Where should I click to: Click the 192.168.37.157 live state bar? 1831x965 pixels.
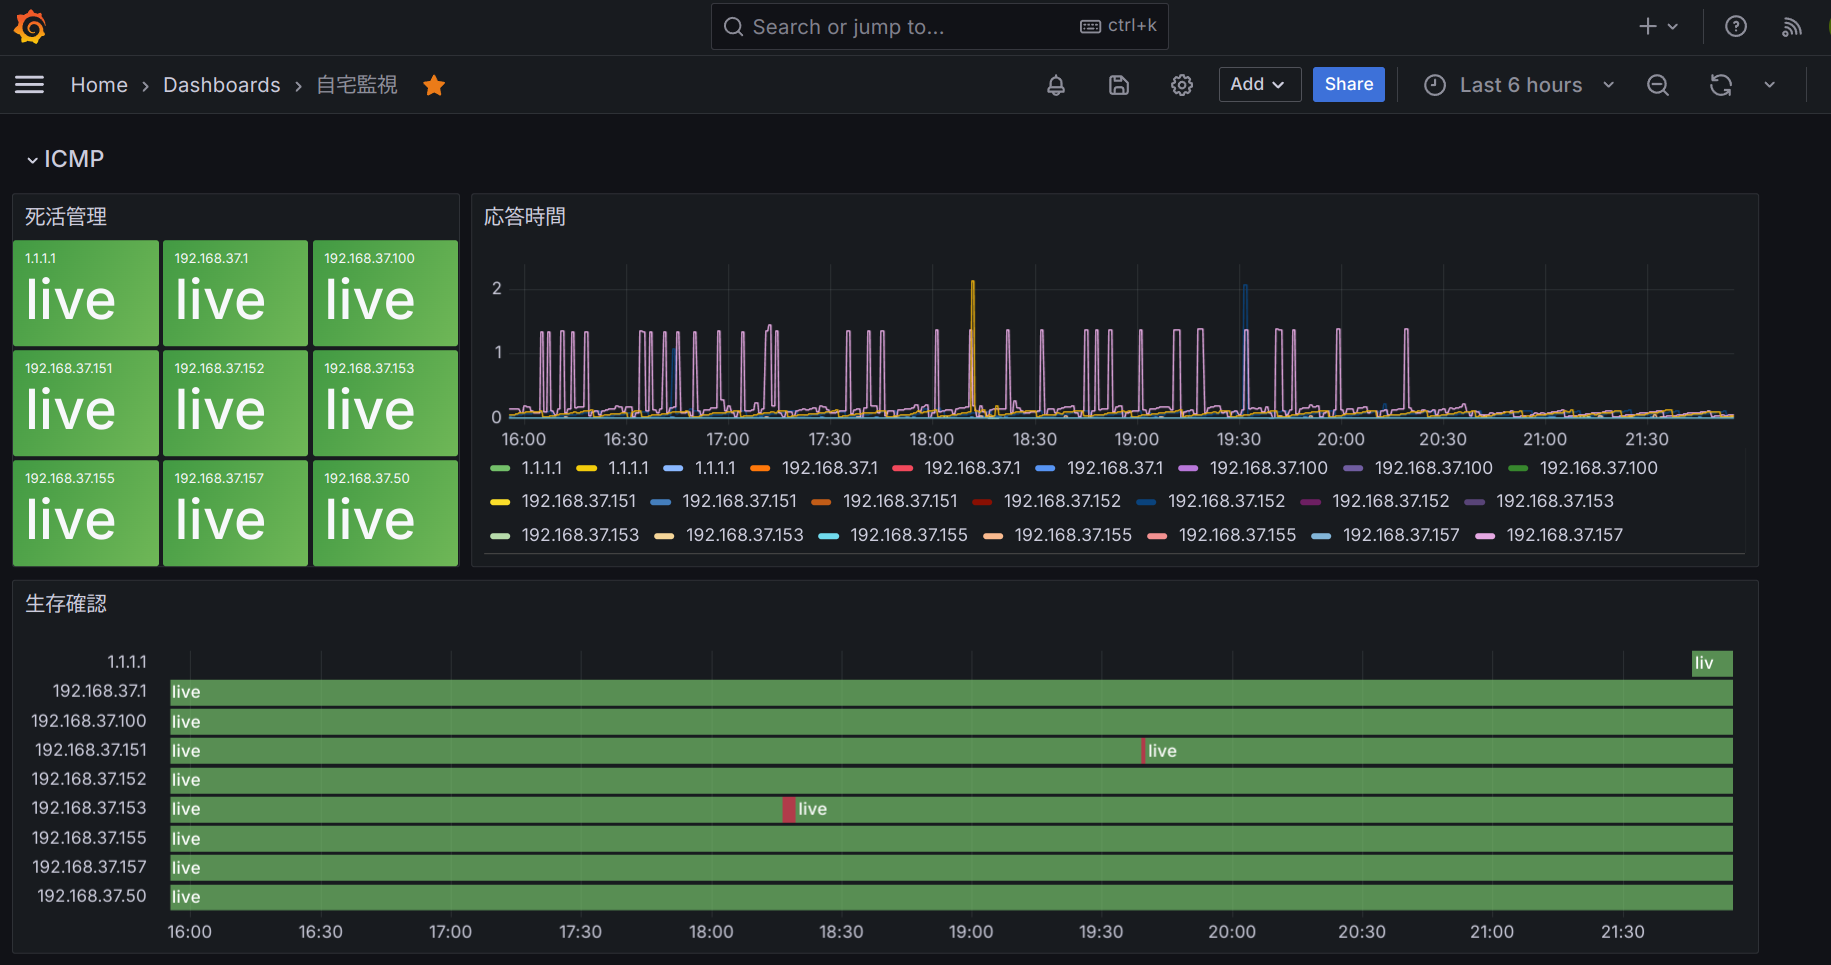pos(951,868)
